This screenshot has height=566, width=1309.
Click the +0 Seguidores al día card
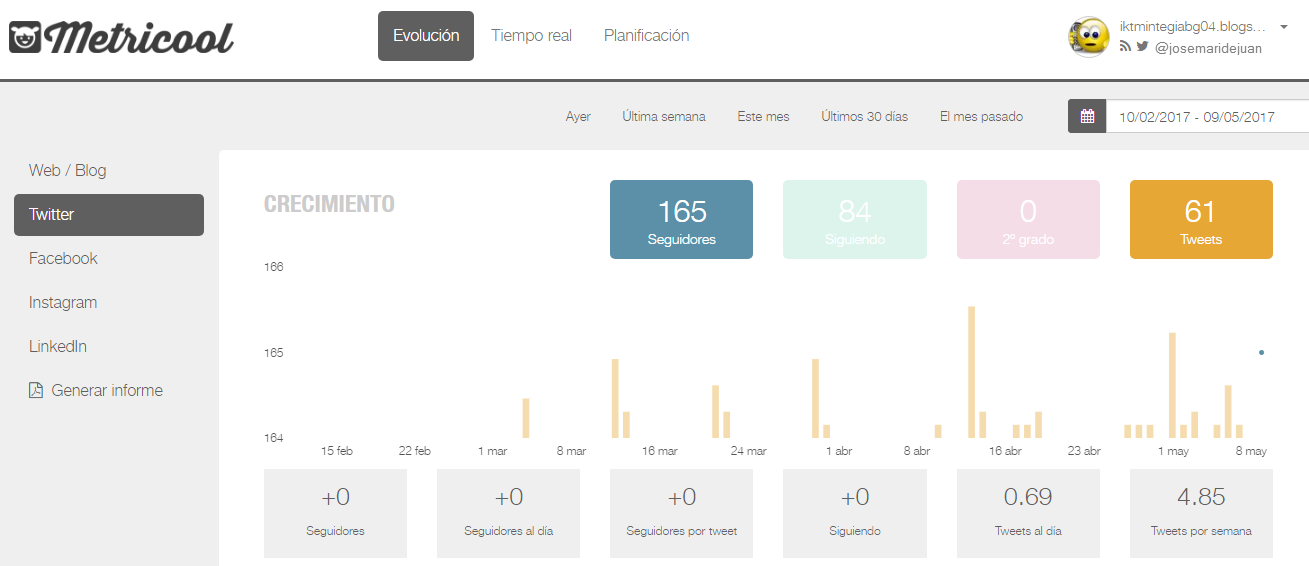point(509,513)
